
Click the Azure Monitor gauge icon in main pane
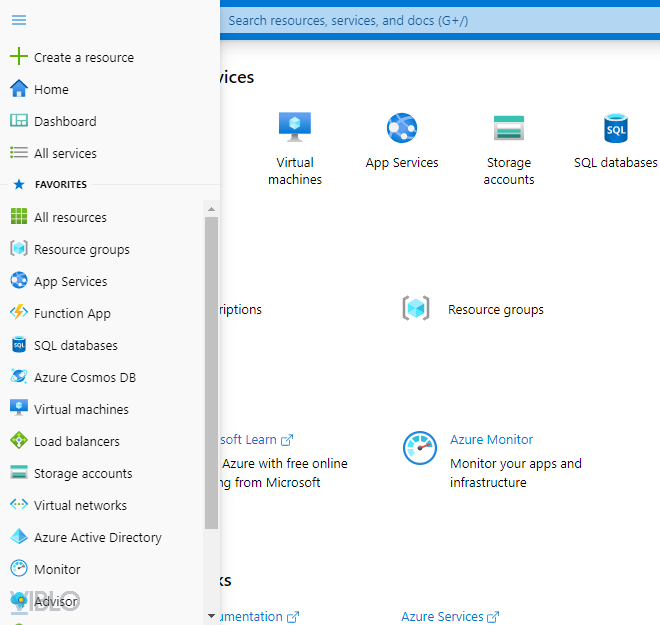420,448
